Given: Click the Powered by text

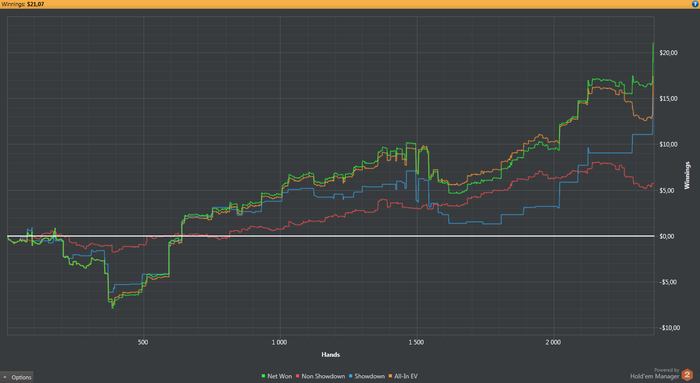Looking at the screenshot, I should 666,370.
